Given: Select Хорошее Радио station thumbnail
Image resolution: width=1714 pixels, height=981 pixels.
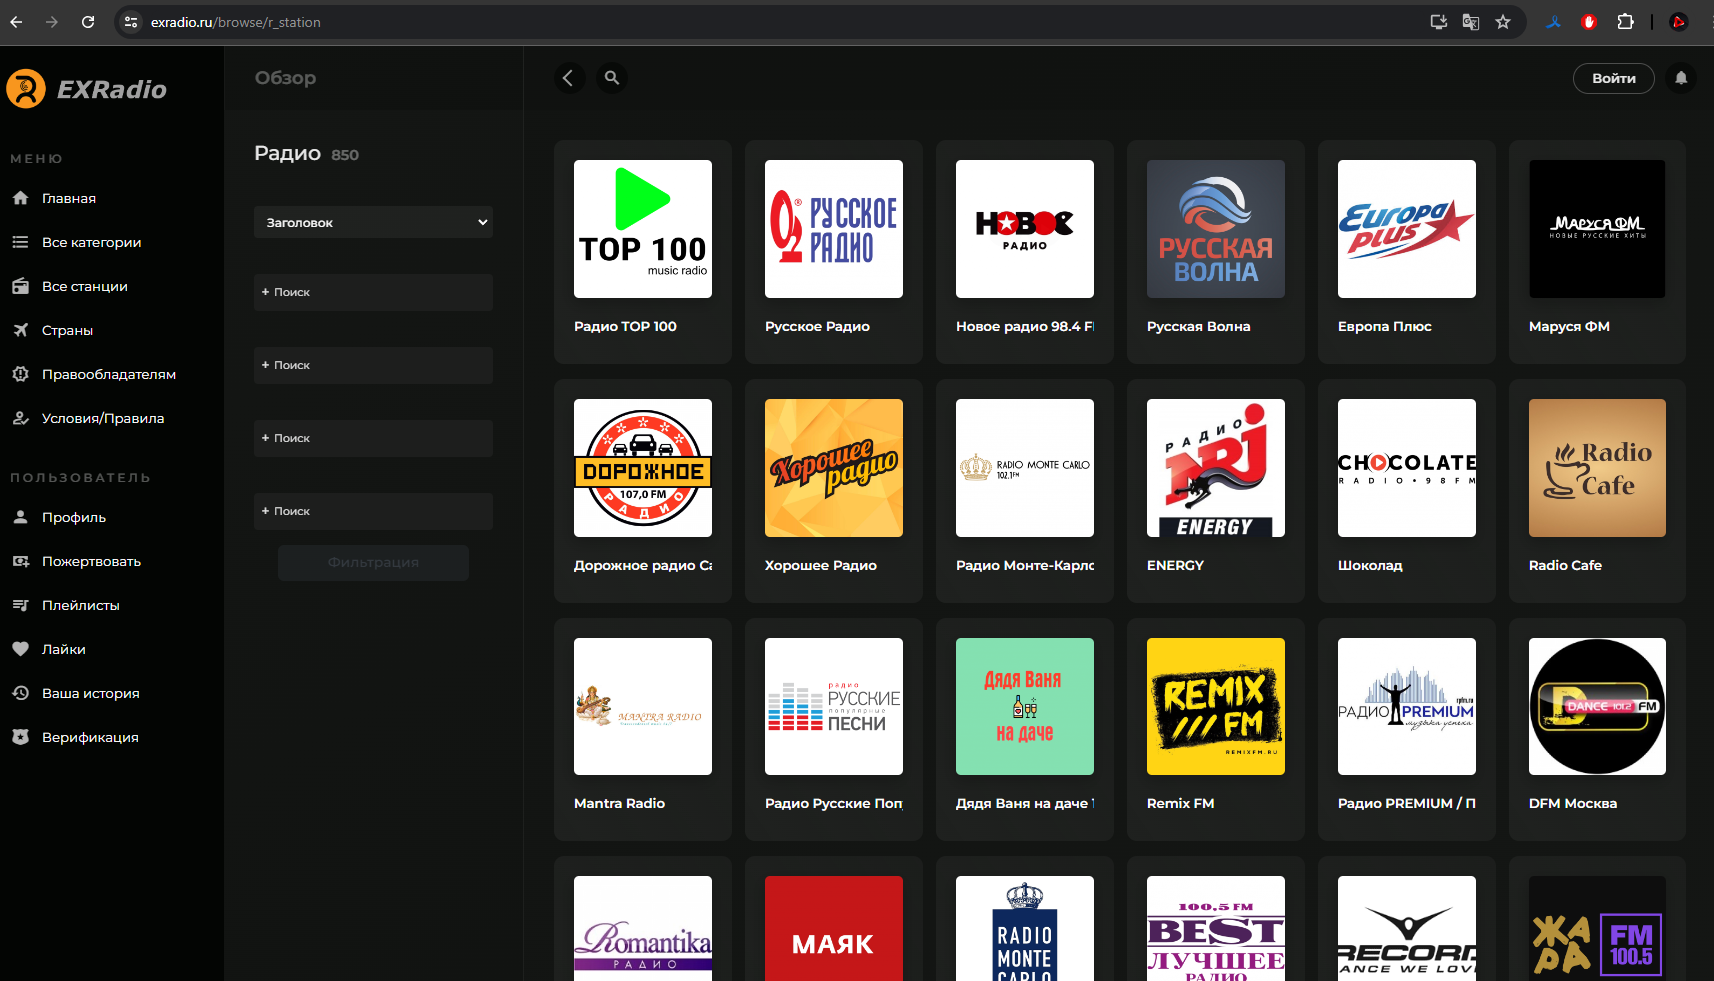Looking at the screenshot, I should (x=834, y=468).
